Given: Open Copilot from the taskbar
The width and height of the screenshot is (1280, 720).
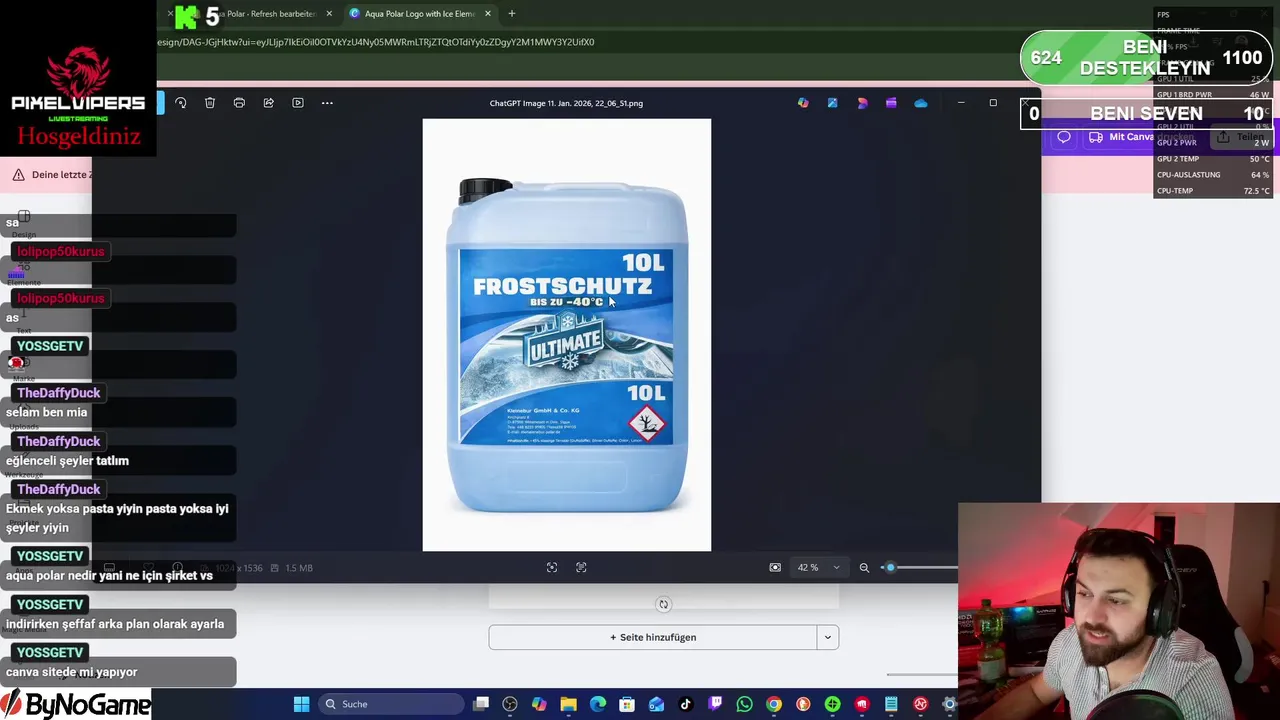Looking at the screenshot, I should (x=539, y=704).
